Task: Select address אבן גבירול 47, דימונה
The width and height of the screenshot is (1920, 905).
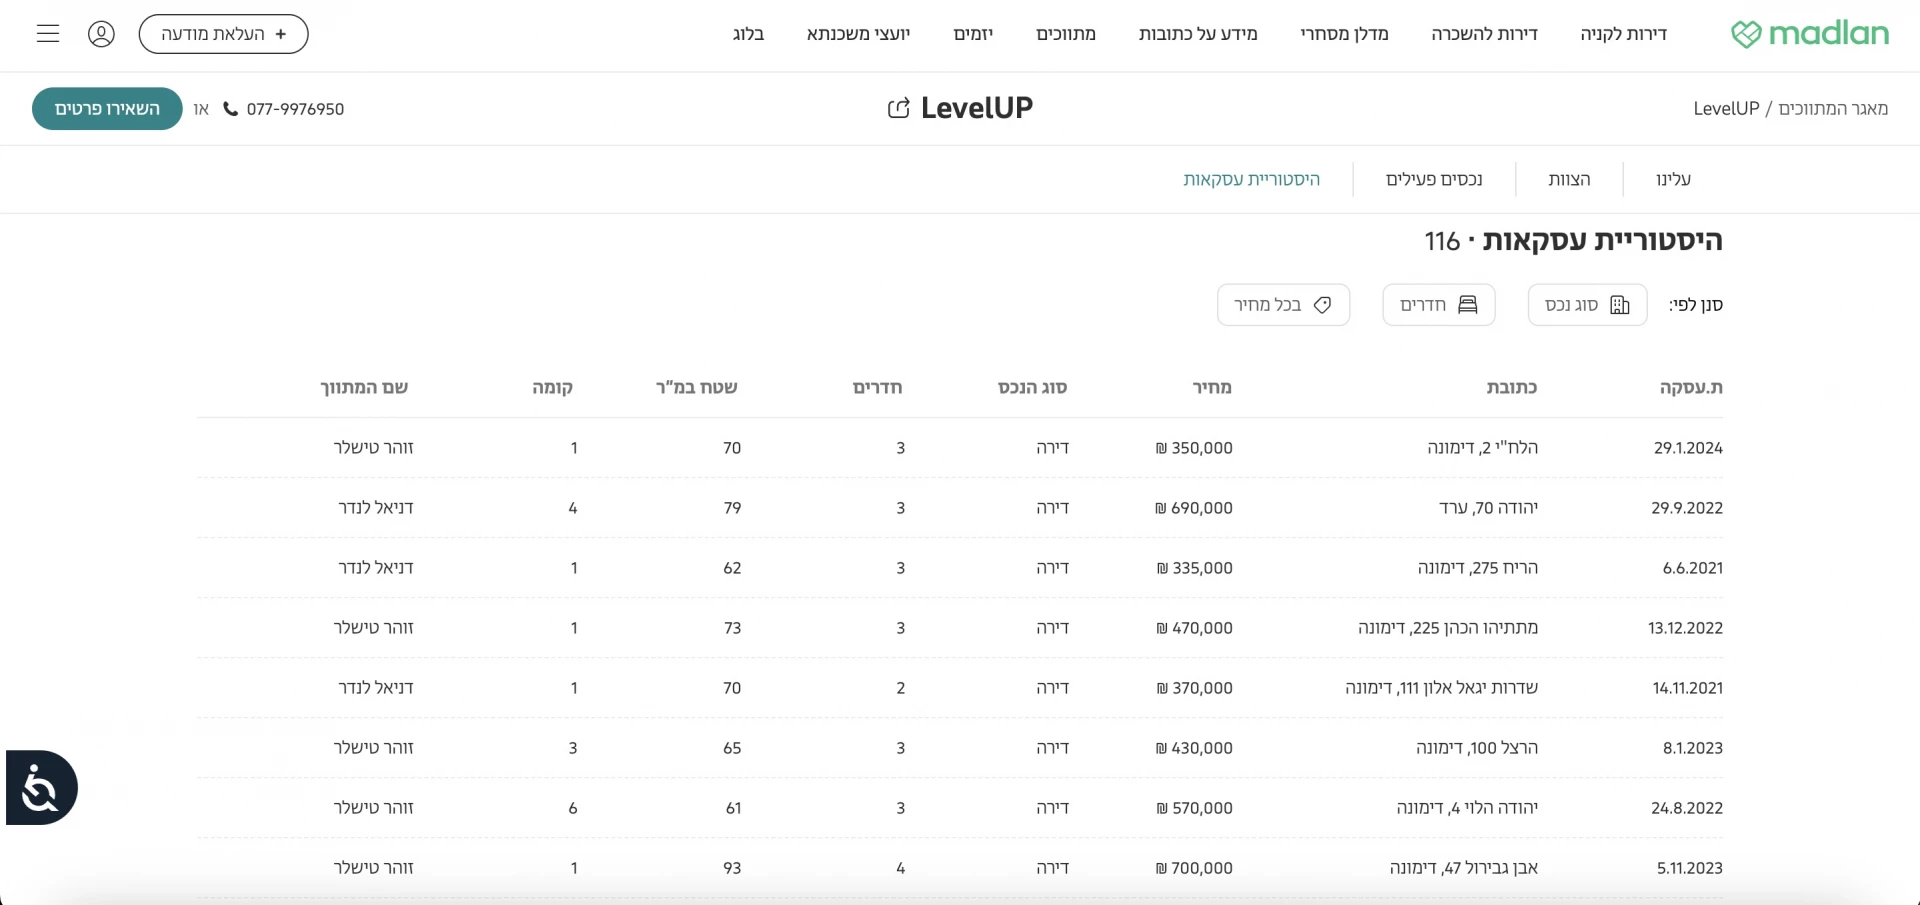Action: 1463,868
